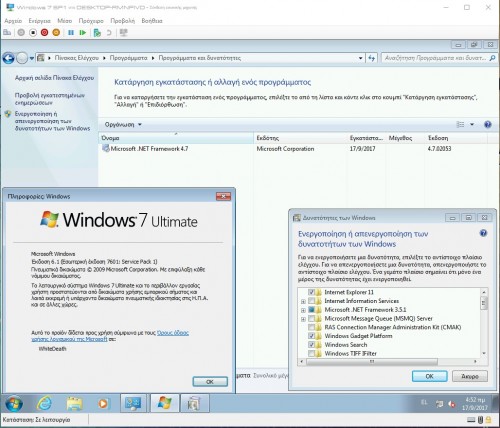The image size is (500, 428).
Task: Uncheck the Windows Search feature checkbox
Action: click(x=311, y=344)
